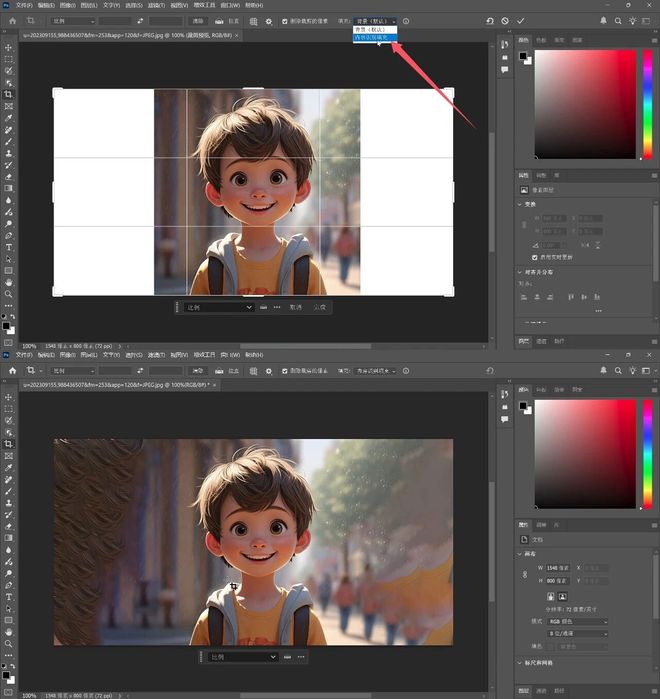The height and width of the screenshot is (699, 660).
Task: Reset the crop using top window undo arrow
Action: click(x=490, y=21)
